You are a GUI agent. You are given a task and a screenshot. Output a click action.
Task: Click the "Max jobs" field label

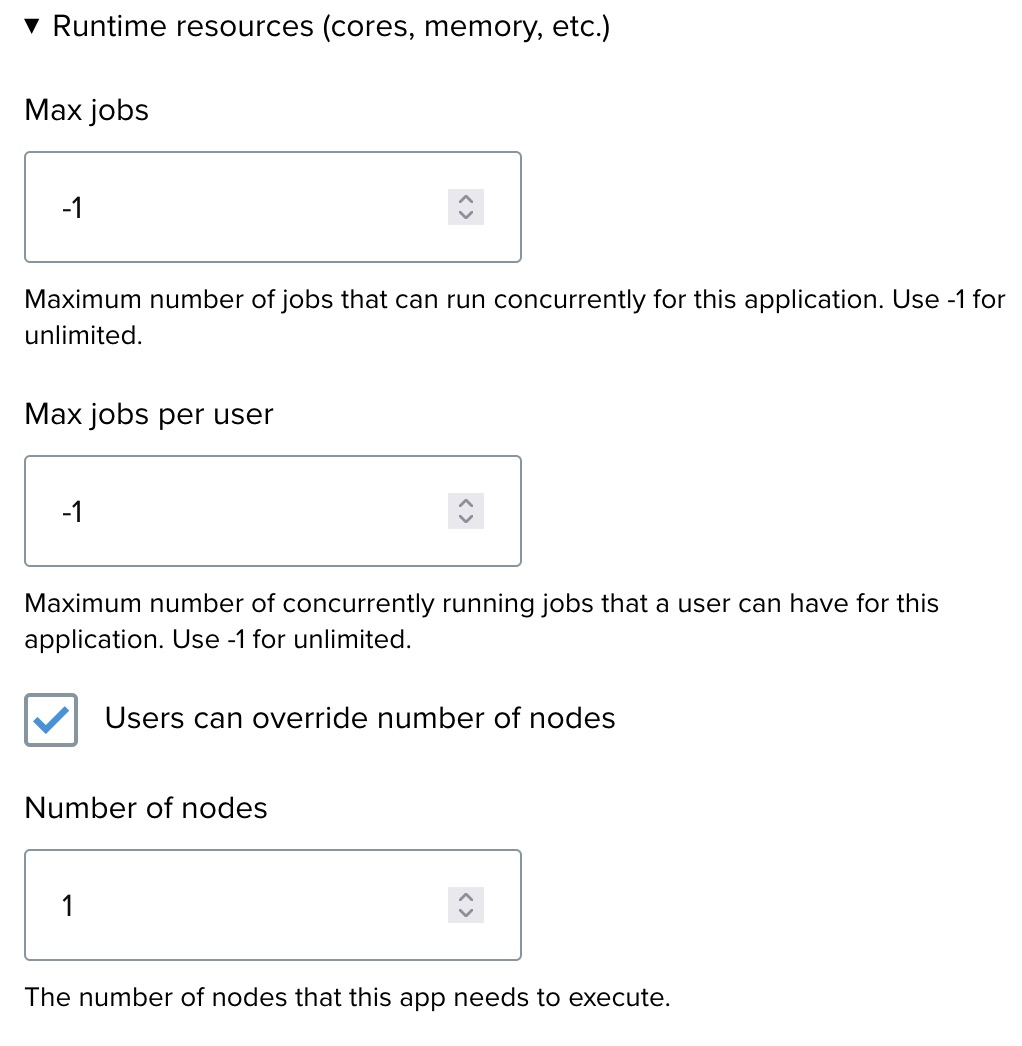pos(87,110)
